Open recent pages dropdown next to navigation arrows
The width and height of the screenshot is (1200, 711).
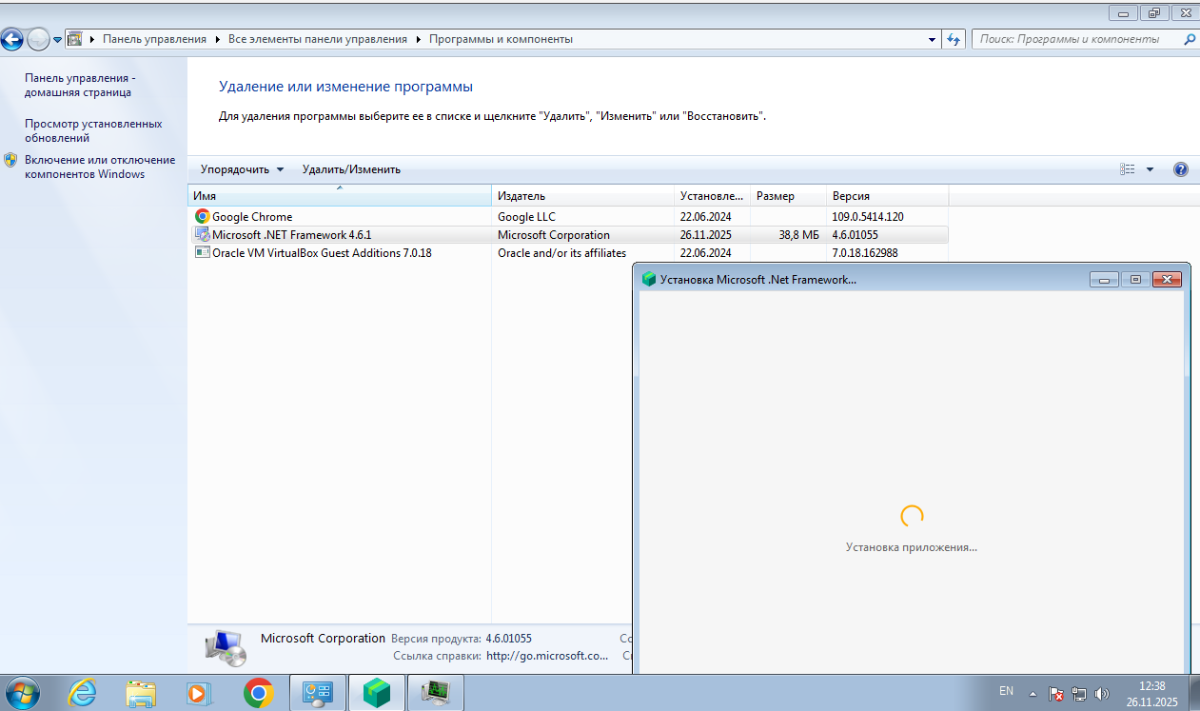pyautogui.click(x=57, y=40)
